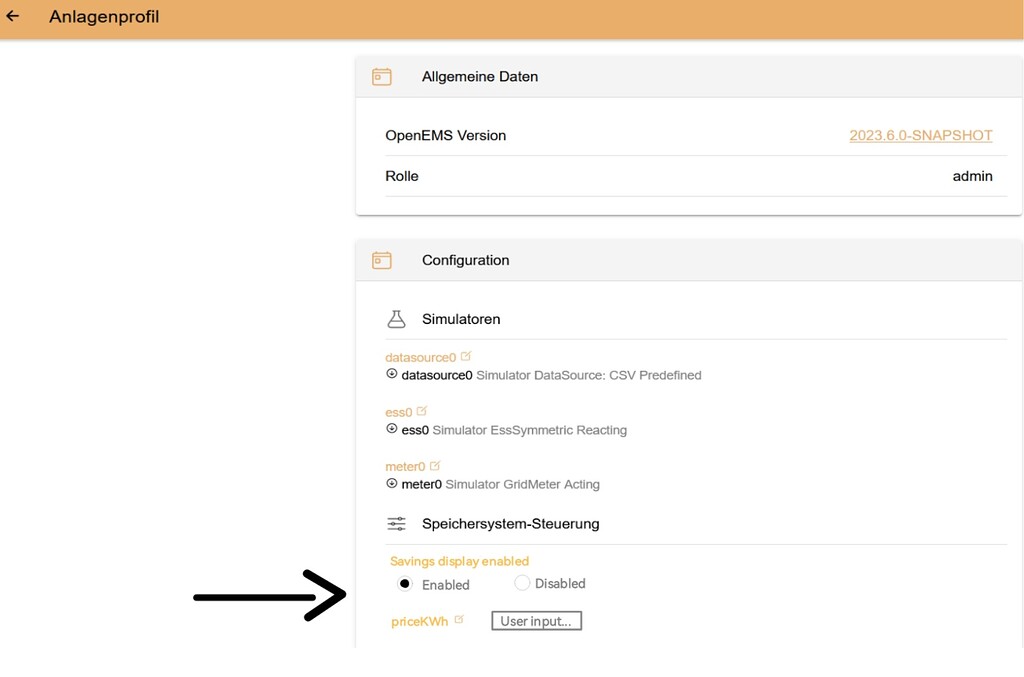Screen dimensions: 1024x677
Task: Toggle Savings display enabled setting
Action: pos(459,561)
